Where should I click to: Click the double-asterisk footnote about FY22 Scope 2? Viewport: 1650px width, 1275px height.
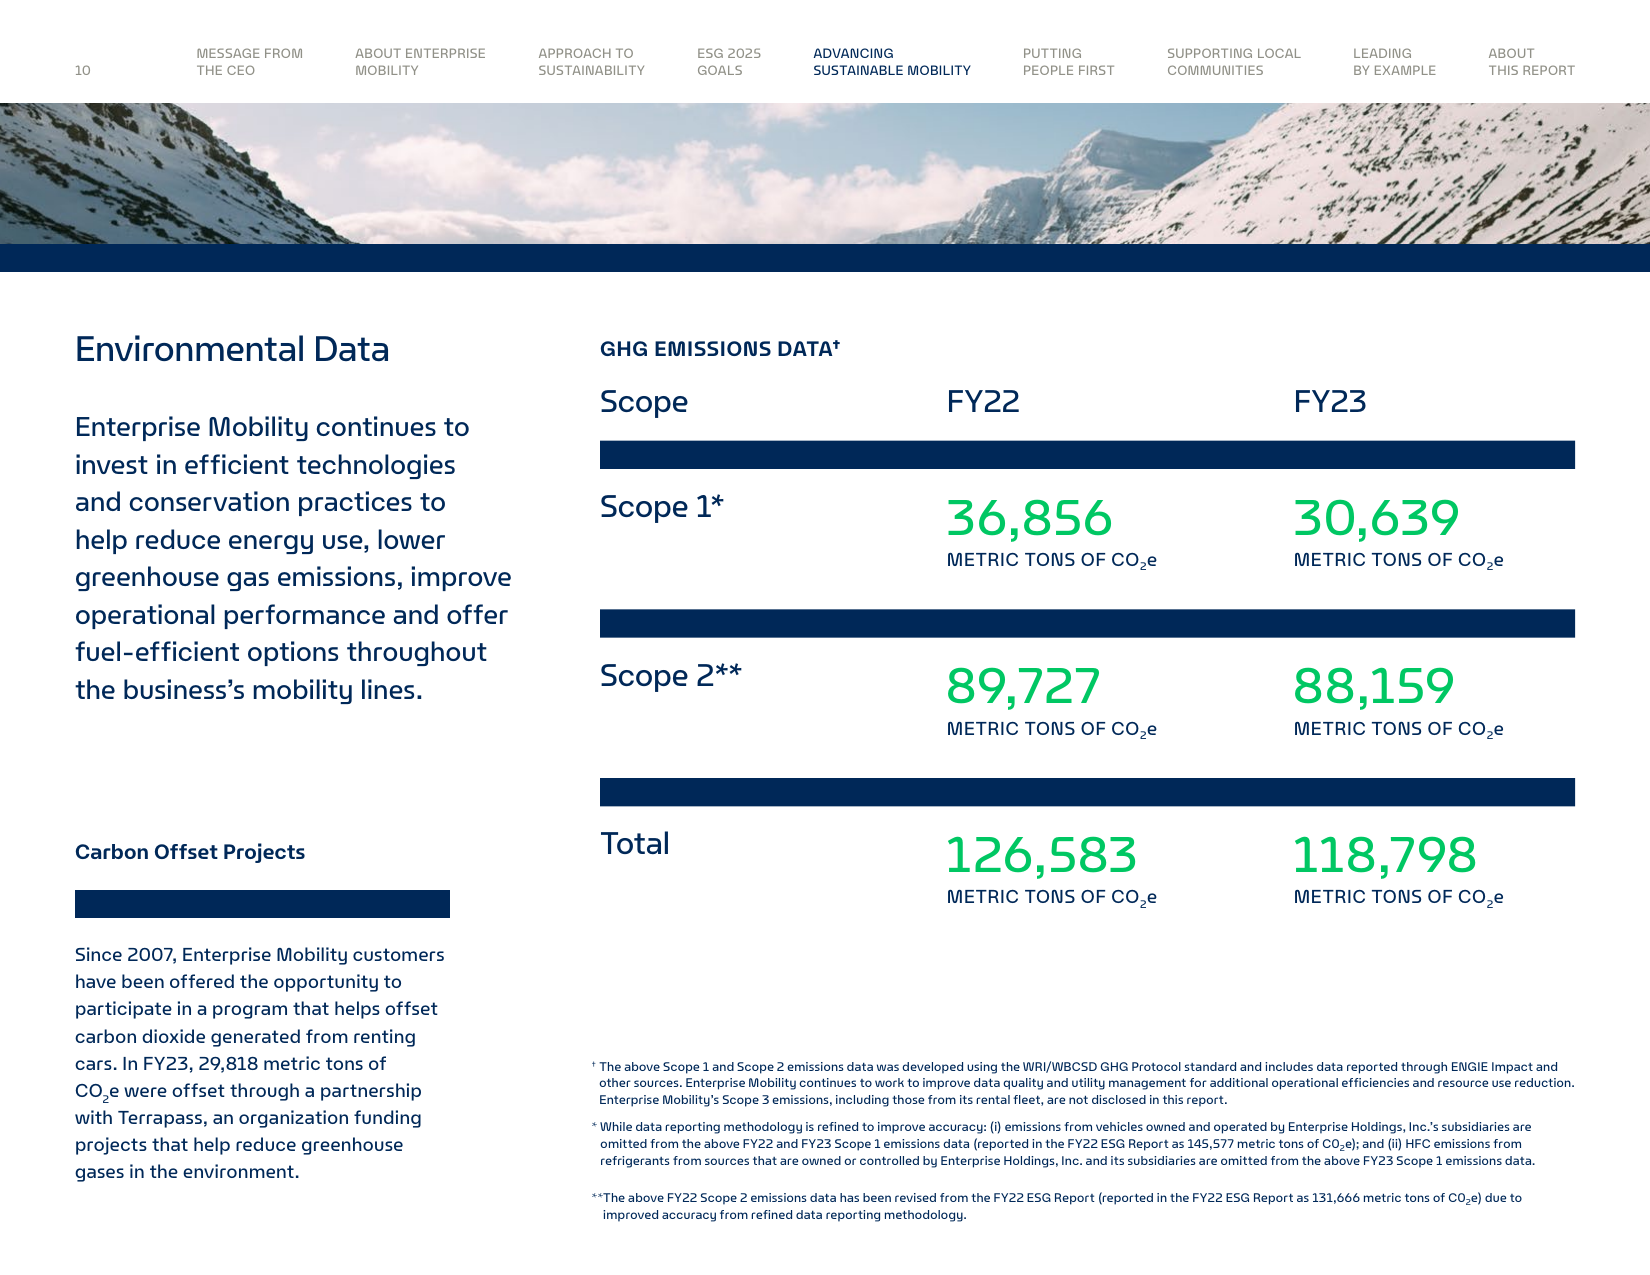tap(1057, 1206)
